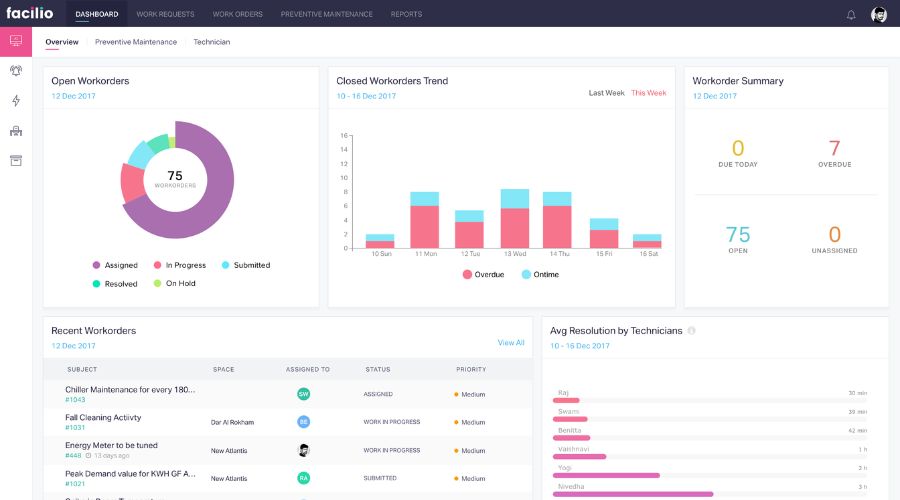Open the Open Workorders date picker
Image resolution: width=900 pixels, height=500 pixels.
tap(73, 96)
